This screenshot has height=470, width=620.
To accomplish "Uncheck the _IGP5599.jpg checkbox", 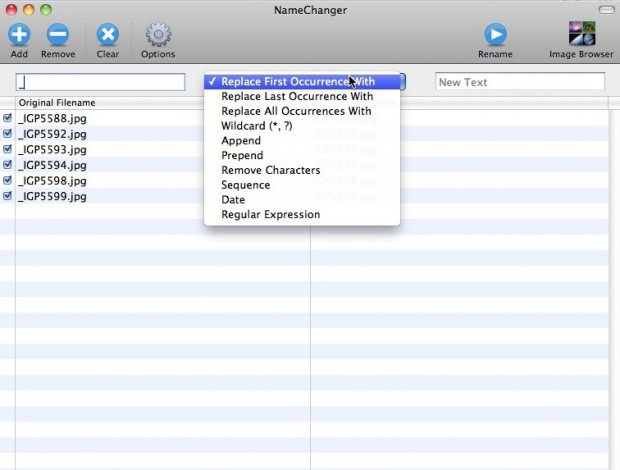I will [x=7, y=196].
